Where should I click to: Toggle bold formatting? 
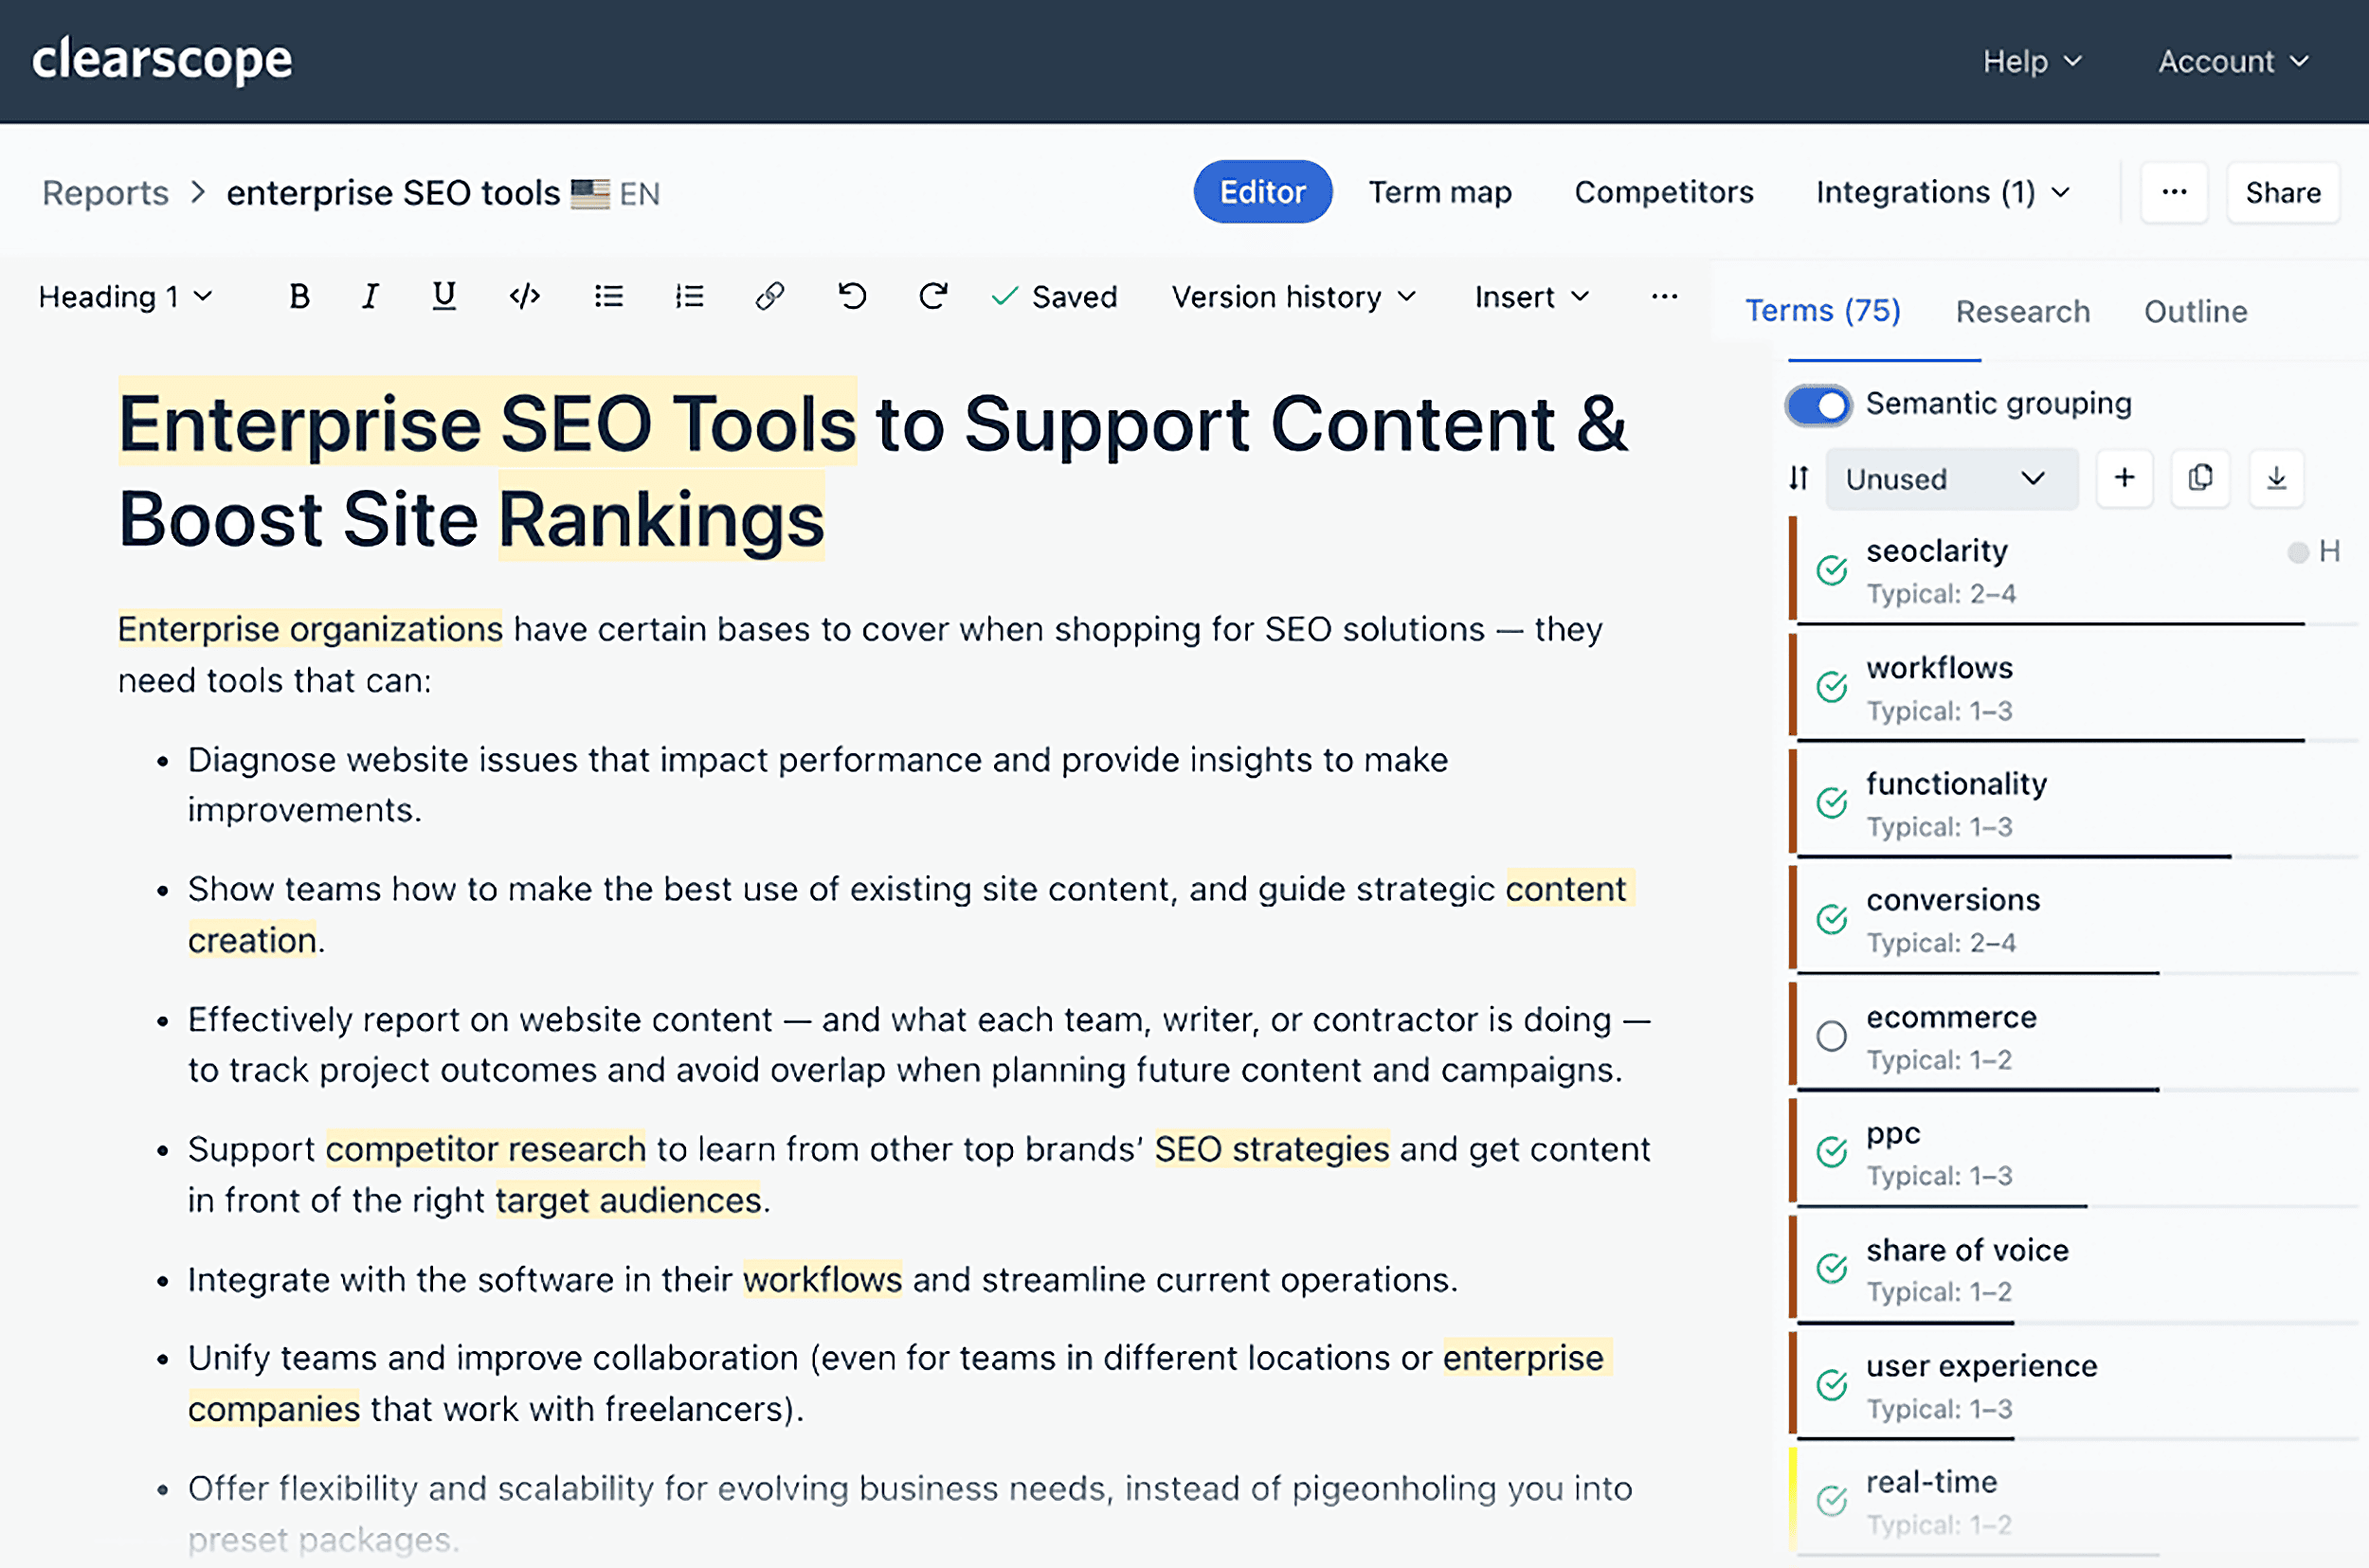(x=299, y=296)
